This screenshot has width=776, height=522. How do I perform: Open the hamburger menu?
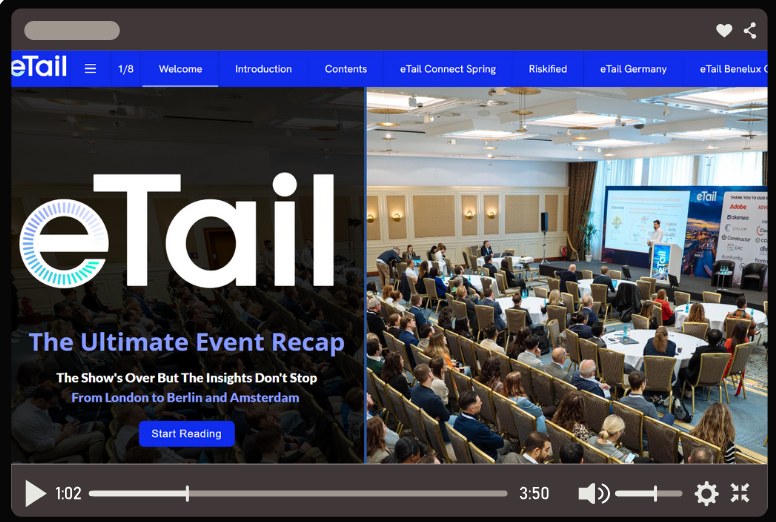tap(90, 69)
